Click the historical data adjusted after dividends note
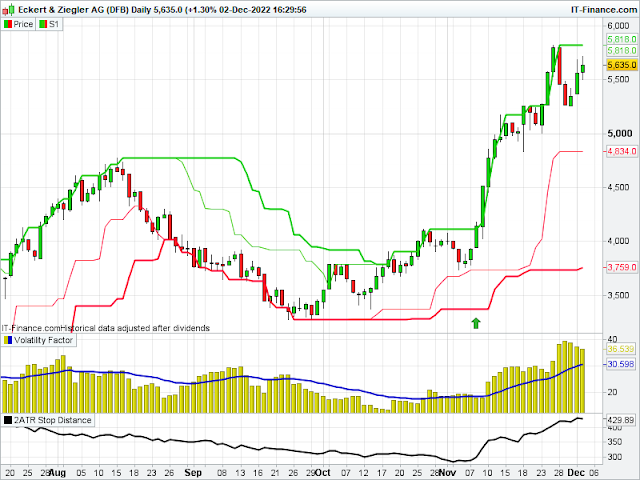The height and width of the screenshot is (480, 640). pyautogui.click(x=135, y=328)
